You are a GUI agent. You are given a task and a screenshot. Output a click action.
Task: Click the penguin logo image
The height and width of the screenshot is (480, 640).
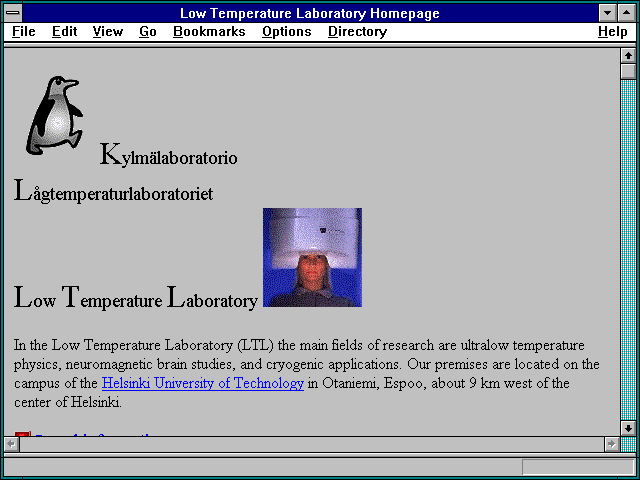coord(55,116)
